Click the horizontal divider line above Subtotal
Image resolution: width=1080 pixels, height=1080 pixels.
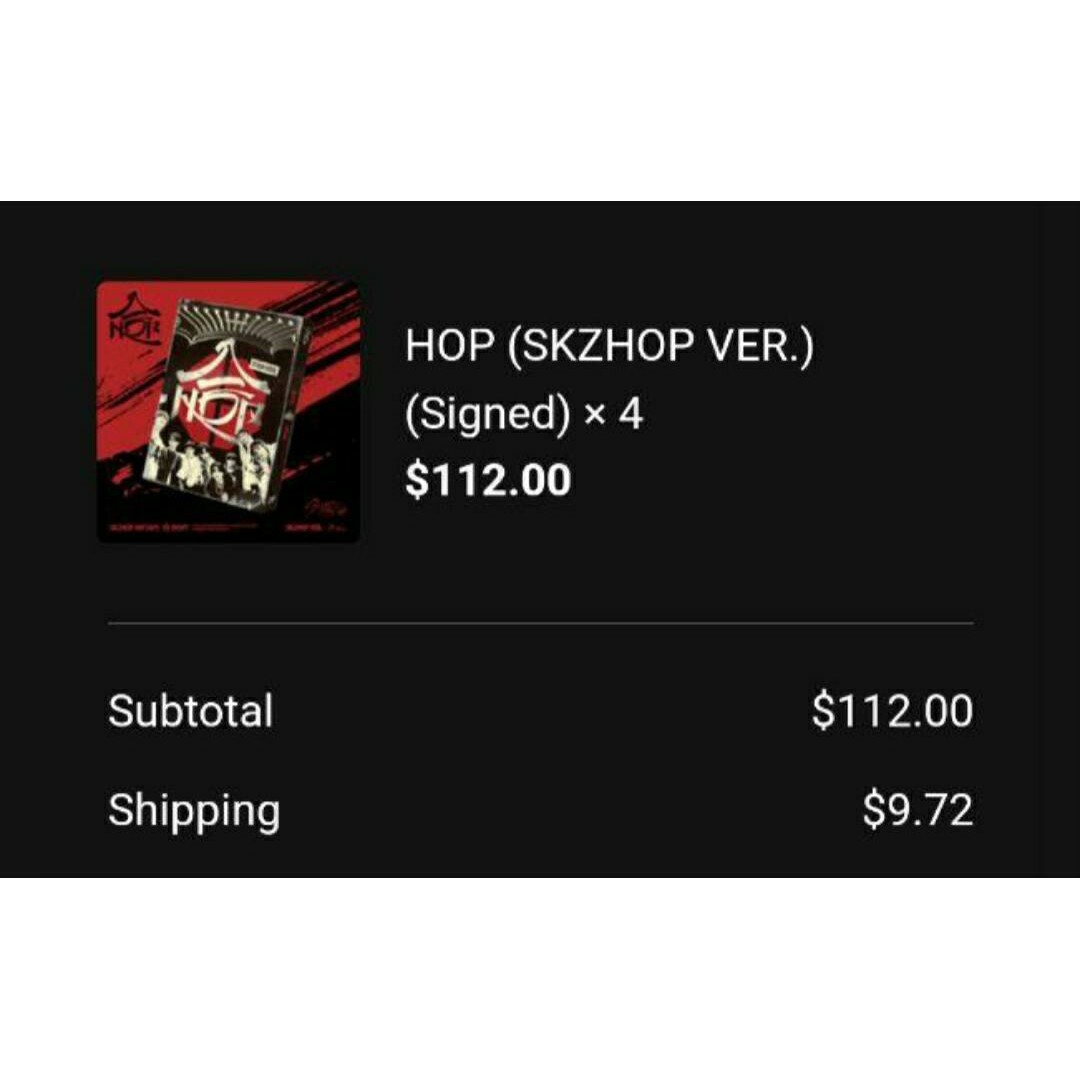coord(541,623)
